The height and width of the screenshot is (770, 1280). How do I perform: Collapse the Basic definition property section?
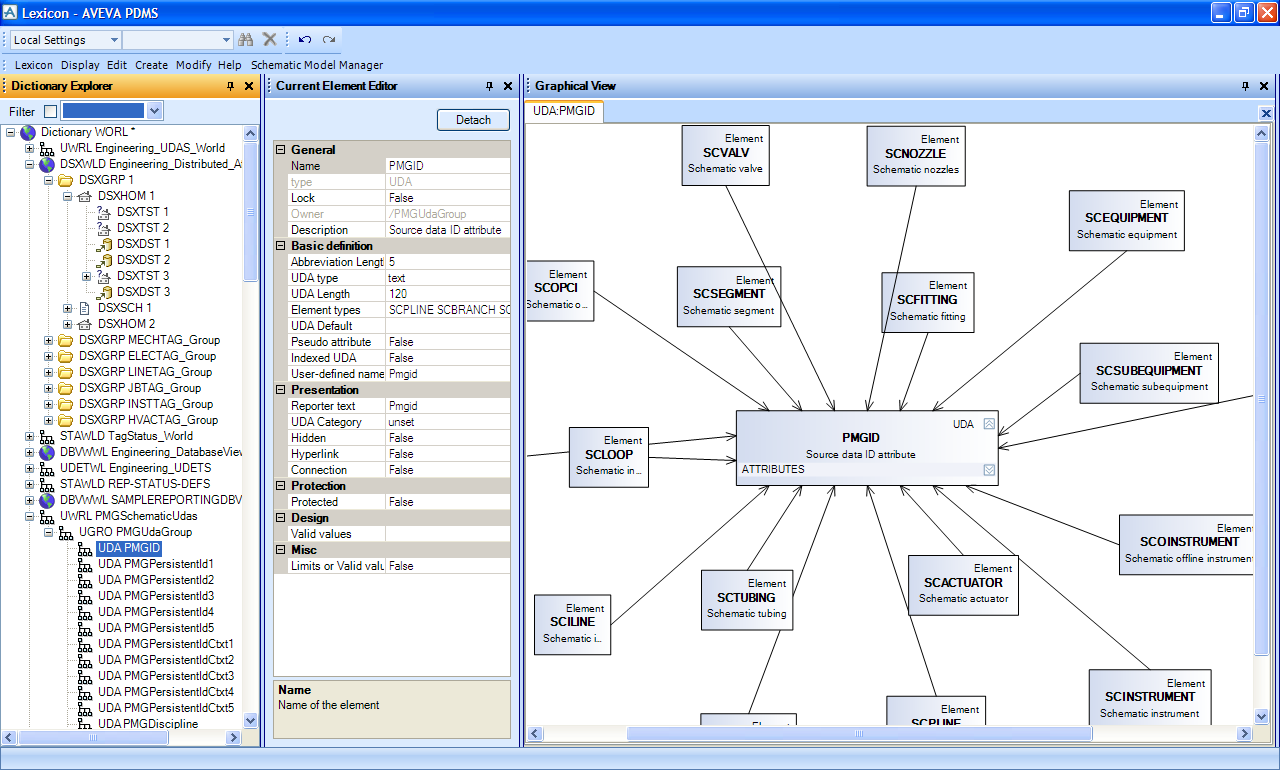[x=281, y=246]
